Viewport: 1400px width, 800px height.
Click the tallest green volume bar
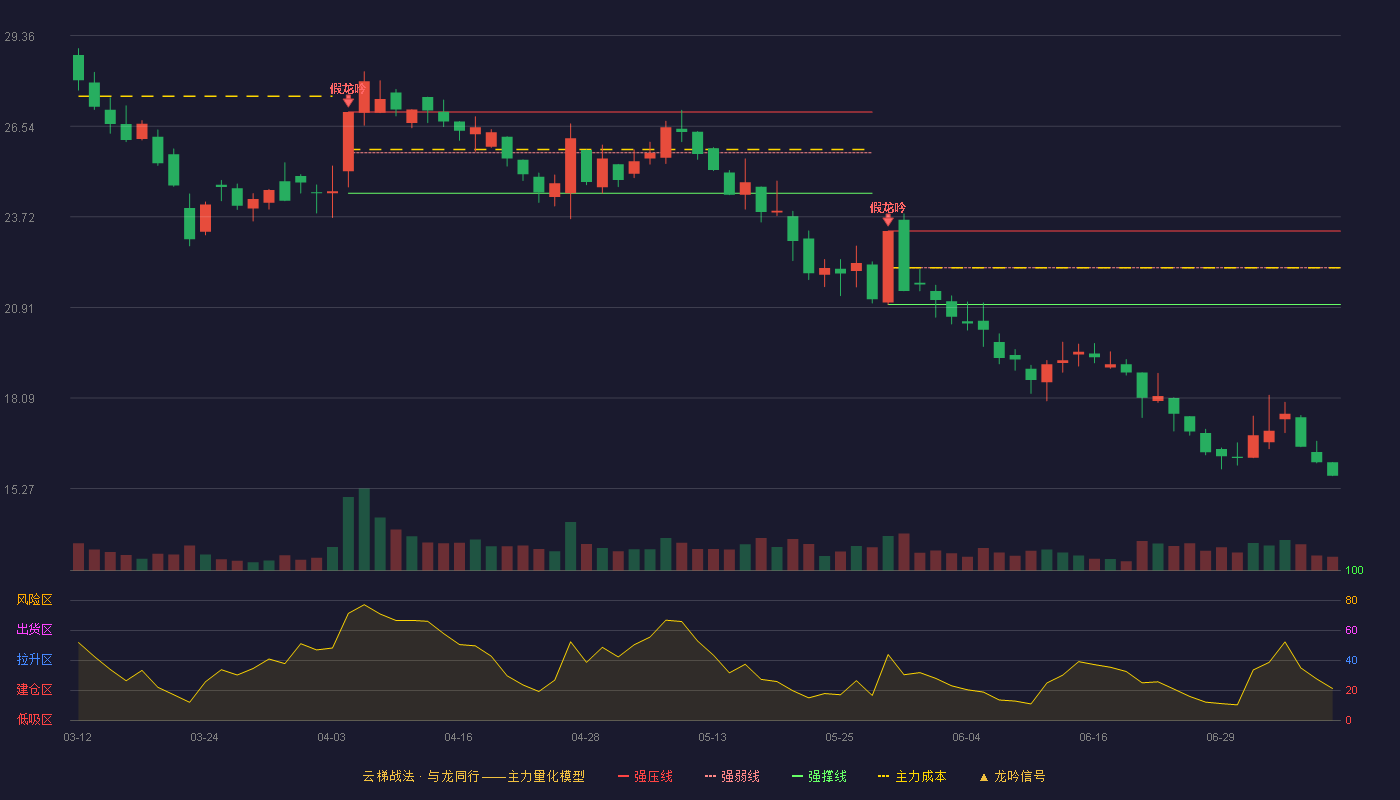(x=364, y=530)
